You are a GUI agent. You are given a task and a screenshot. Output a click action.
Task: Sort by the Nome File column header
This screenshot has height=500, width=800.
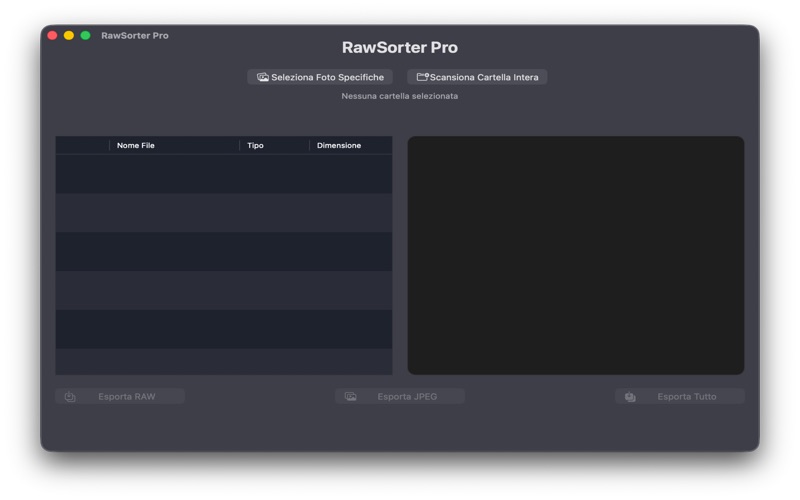174,145
